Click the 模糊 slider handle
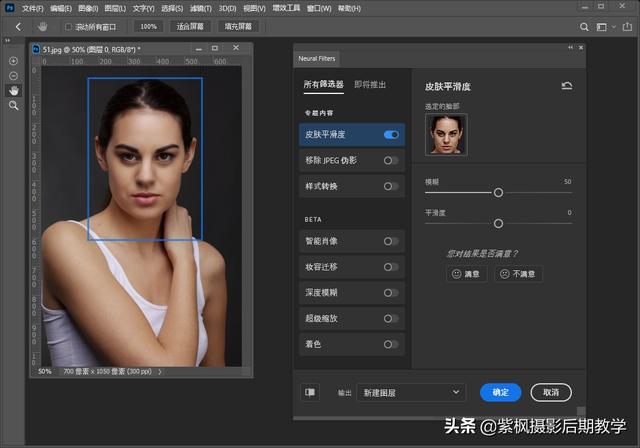The height and width of the screenshot is (448, 640). click(x=498, y=193)
